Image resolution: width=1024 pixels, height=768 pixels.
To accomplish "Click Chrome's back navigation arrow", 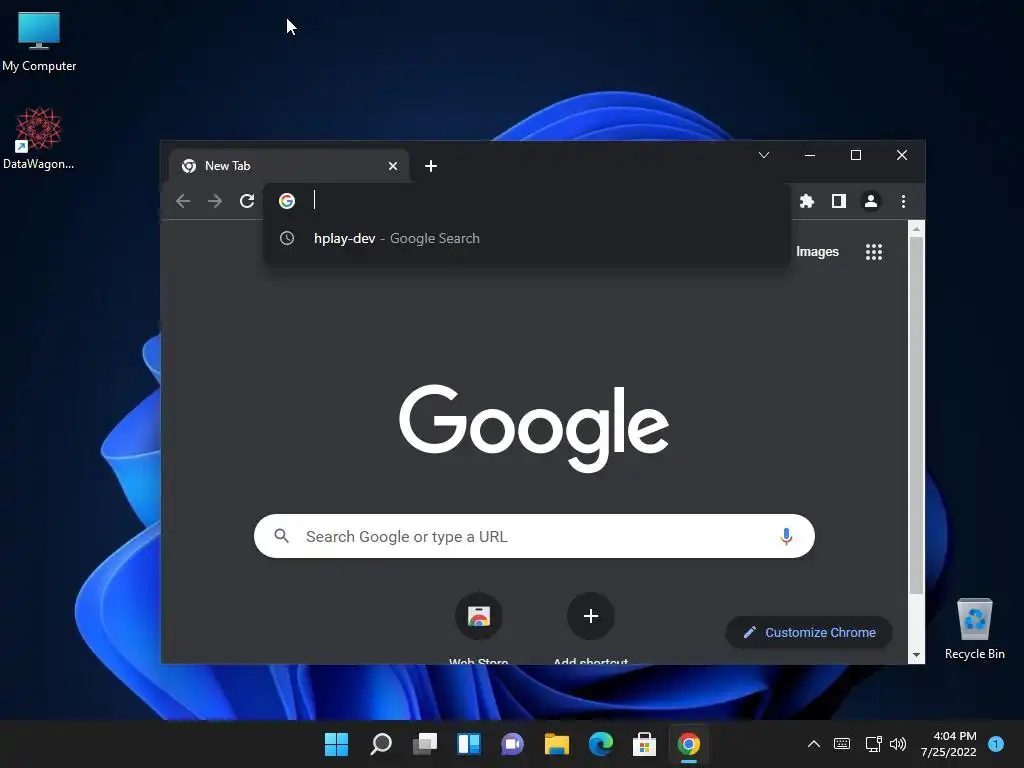I will [x=183, y=201].
